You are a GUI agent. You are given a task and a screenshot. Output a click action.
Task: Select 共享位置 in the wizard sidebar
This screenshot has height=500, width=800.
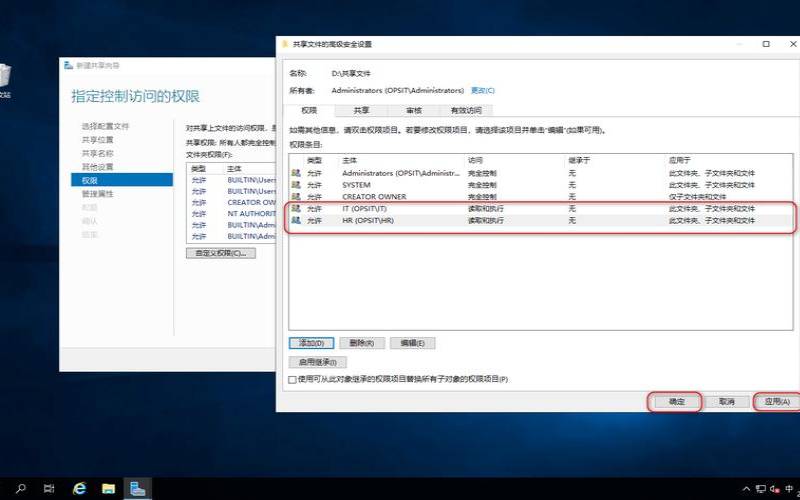coord(97,140)
